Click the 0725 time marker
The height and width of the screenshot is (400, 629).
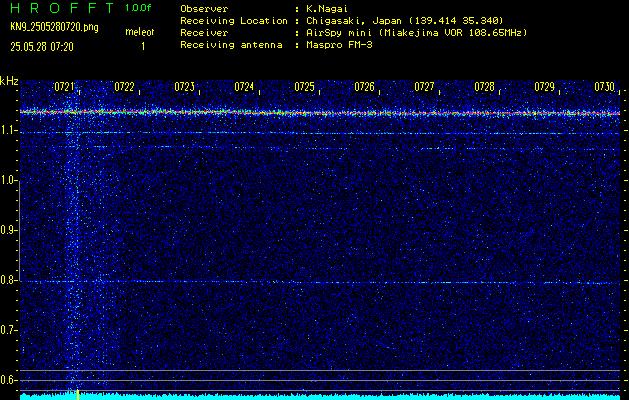point(304,87)
